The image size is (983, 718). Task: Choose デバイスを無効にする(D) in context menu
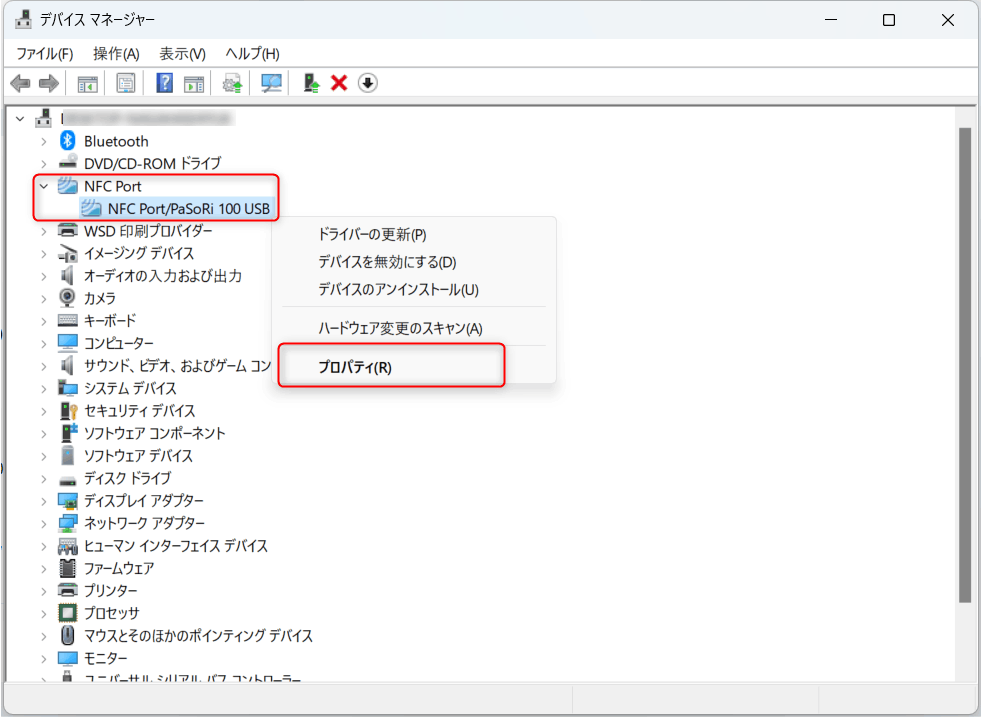pyautogui.click(x=387, y=262)
